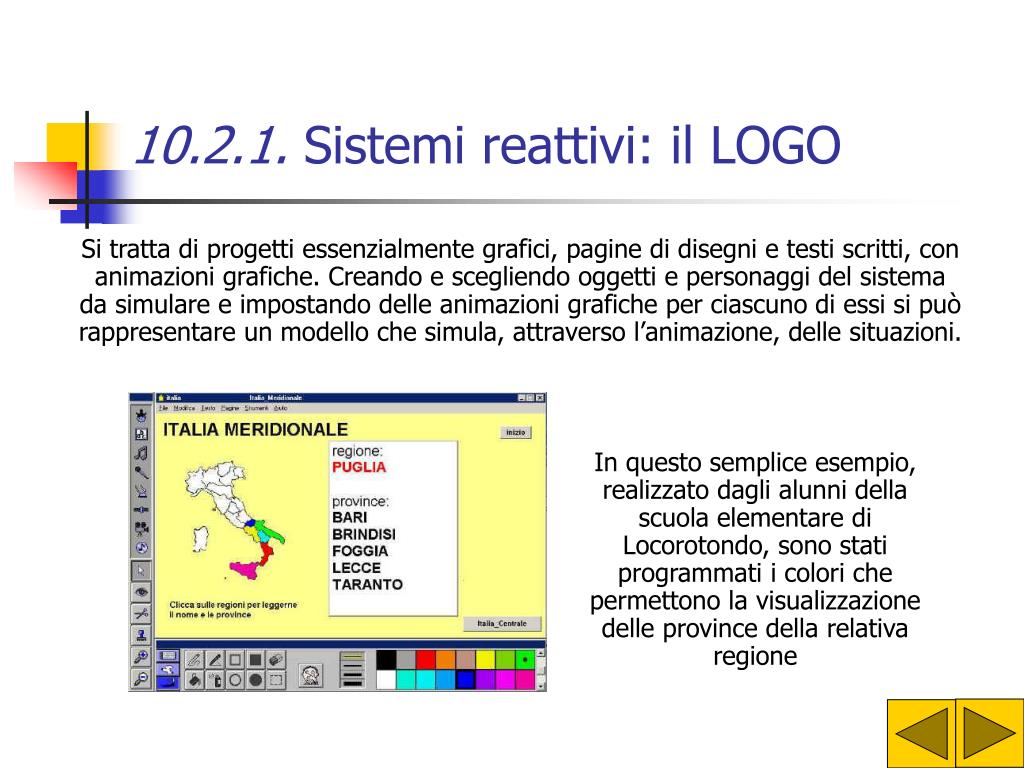Pick the bright green swatch with dot
1024x768 pixels.
(525, 660)
